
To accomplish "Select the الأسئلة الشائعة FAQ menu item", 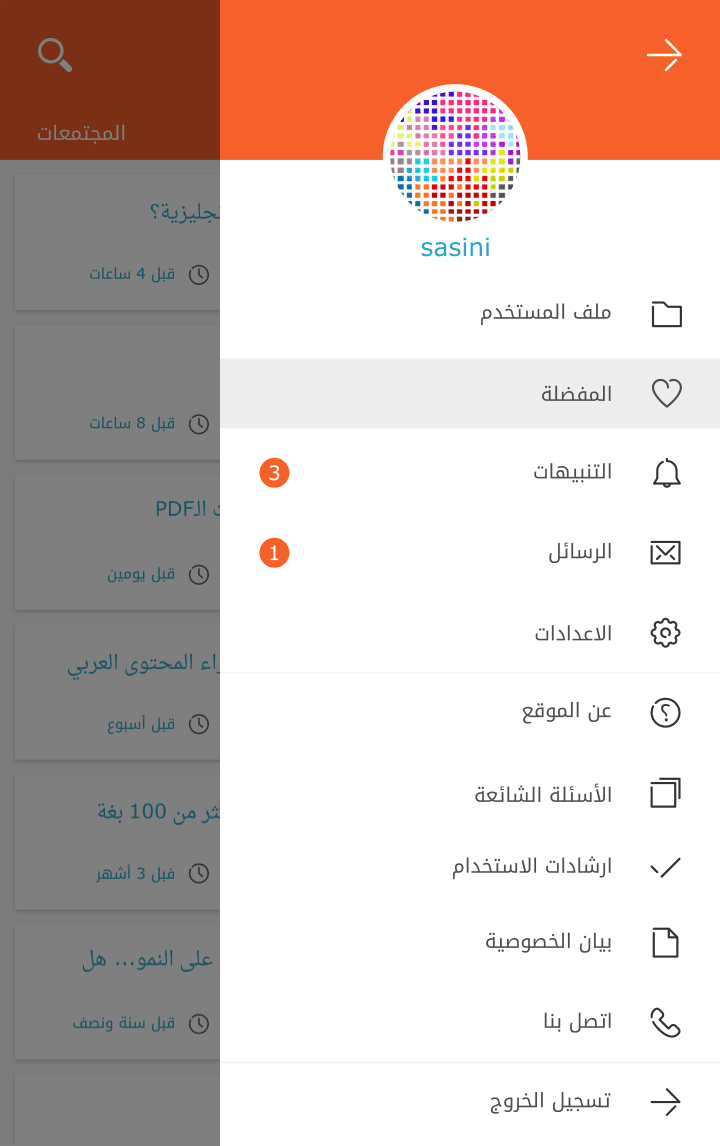I will pyautogui.click(x=543, y=795).
